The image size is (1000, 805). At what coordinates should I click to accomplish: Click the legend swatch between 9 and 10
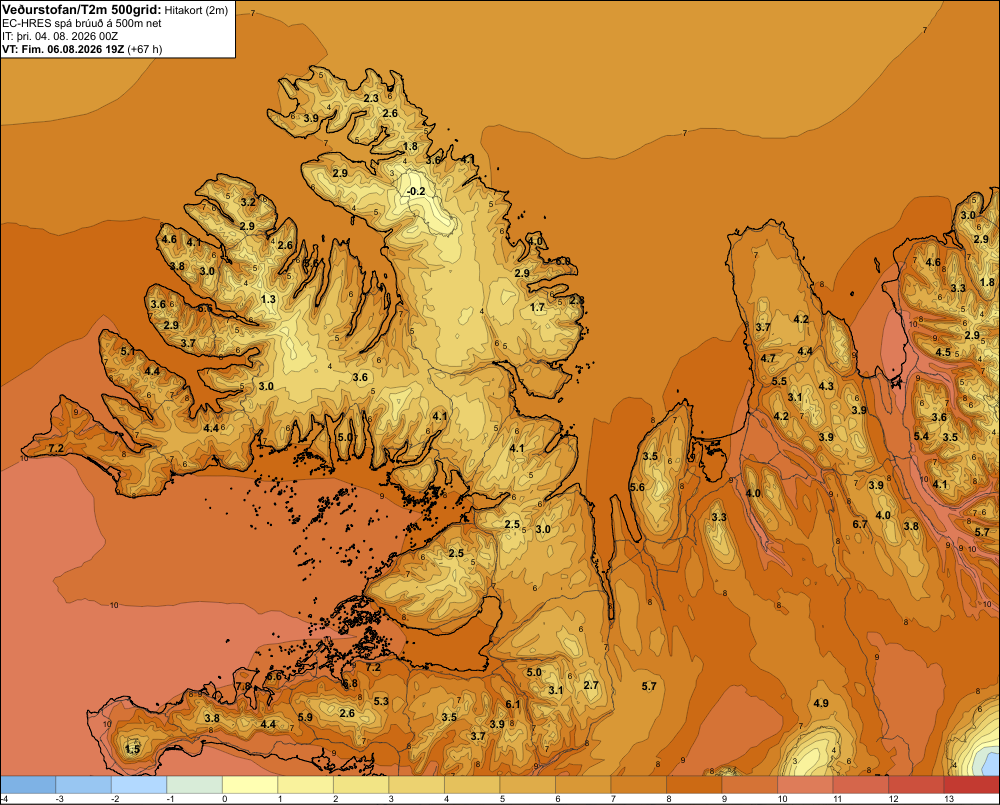pos(749,785)
